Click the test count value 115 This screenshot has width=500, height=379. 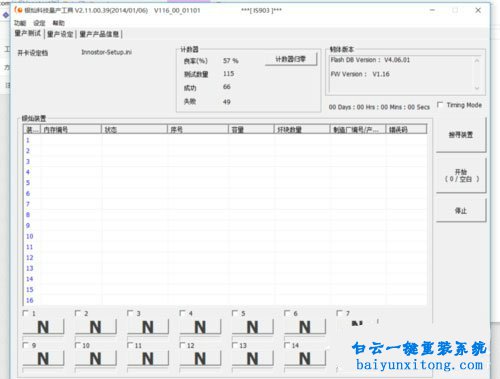tap(229, 74)
